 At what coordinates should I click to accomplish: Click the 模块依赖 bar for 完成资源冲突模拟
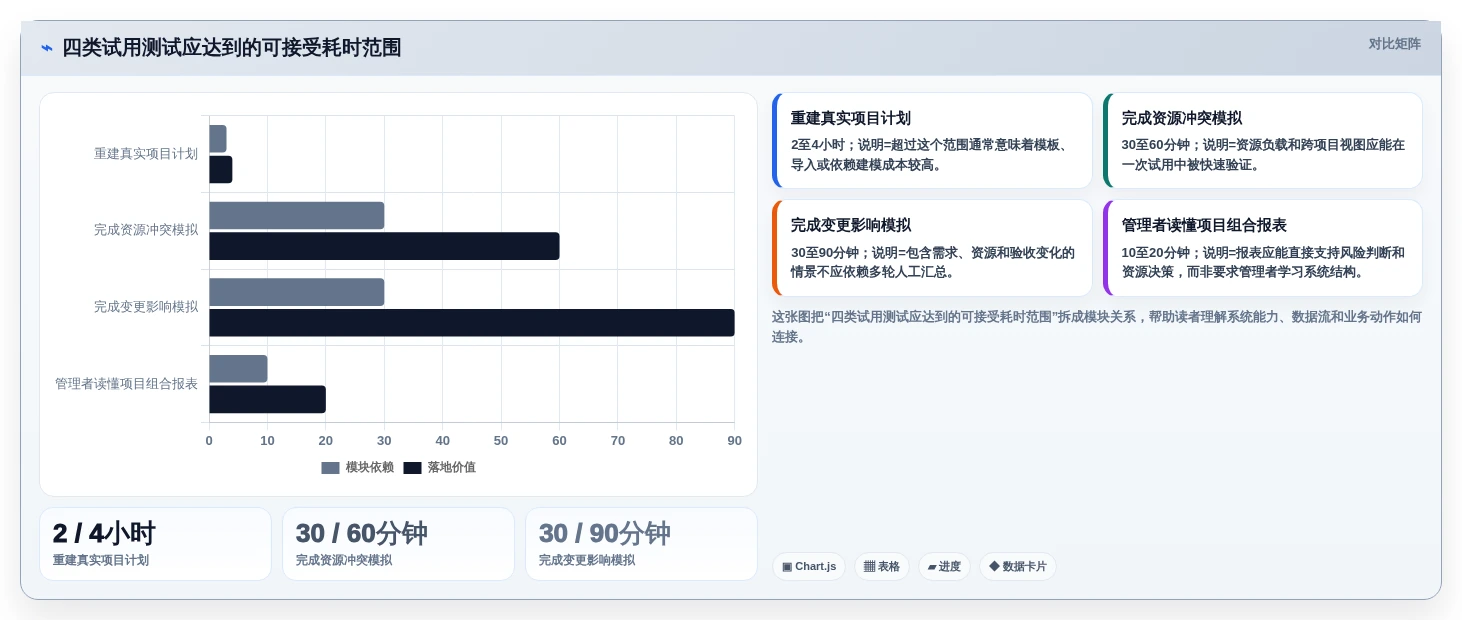pyautogui.click(x=296, y=215)
